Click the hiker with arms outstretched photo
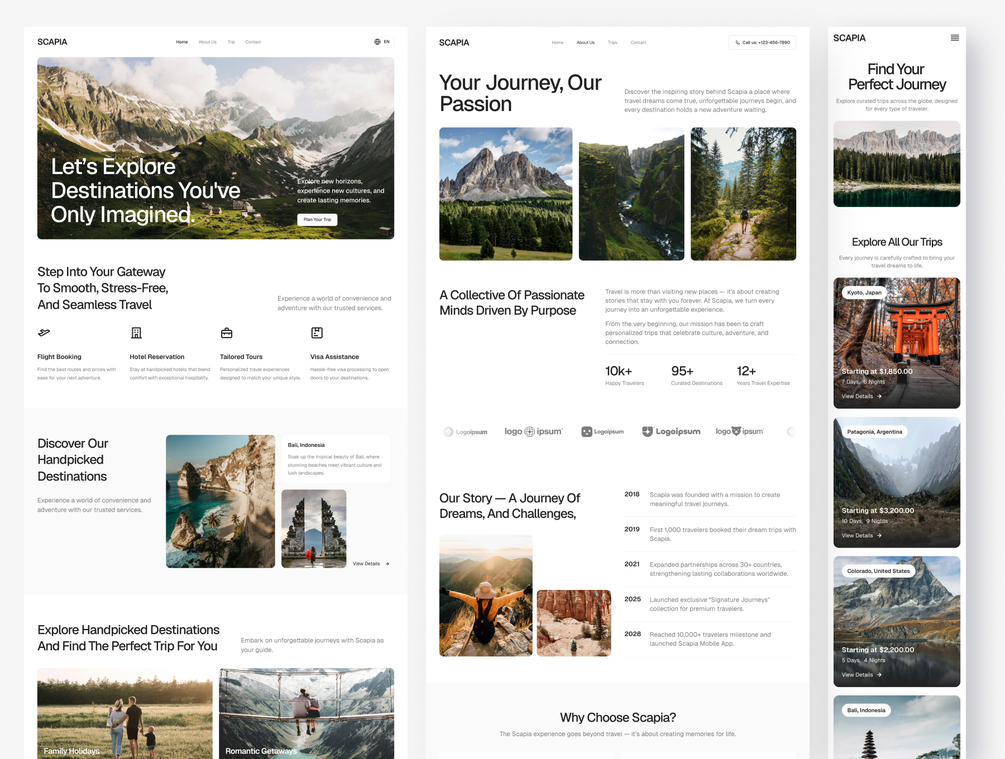The height and width of the screenshot is (759, 1005). (486, 596)
